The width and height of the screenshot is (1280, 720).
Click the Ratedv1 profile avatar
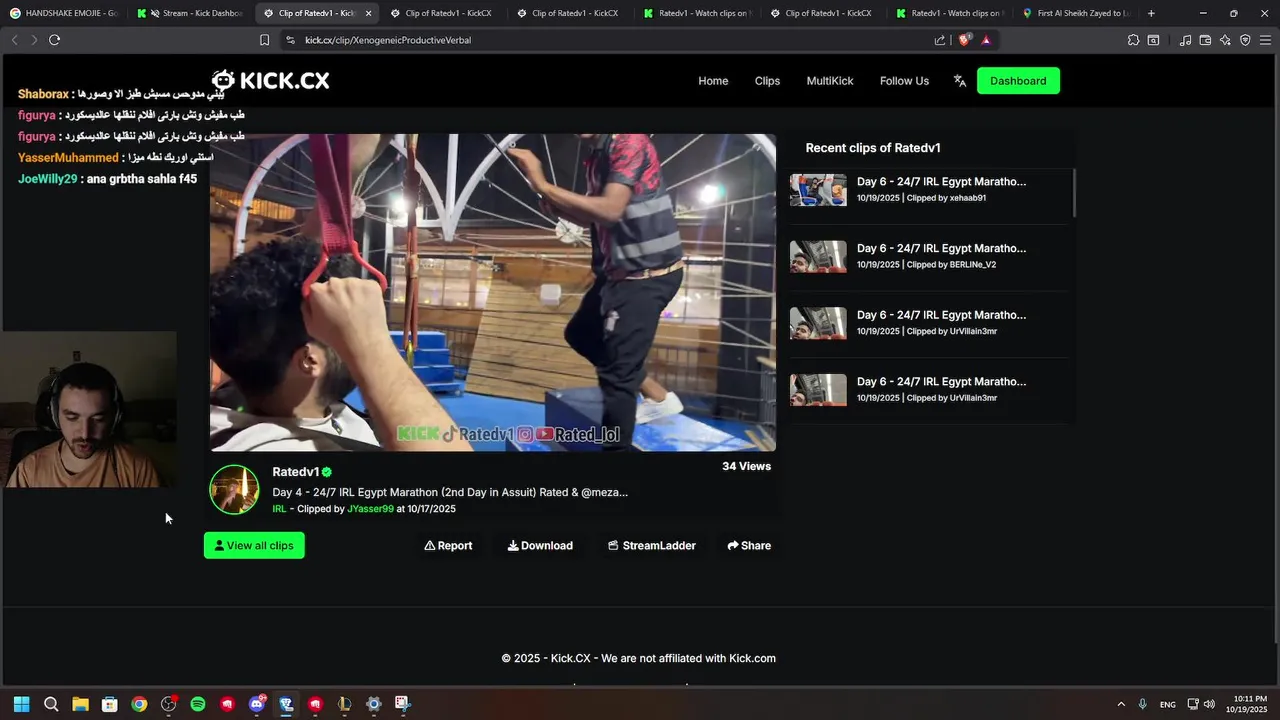pyautogui.click(x=234, y=490)
